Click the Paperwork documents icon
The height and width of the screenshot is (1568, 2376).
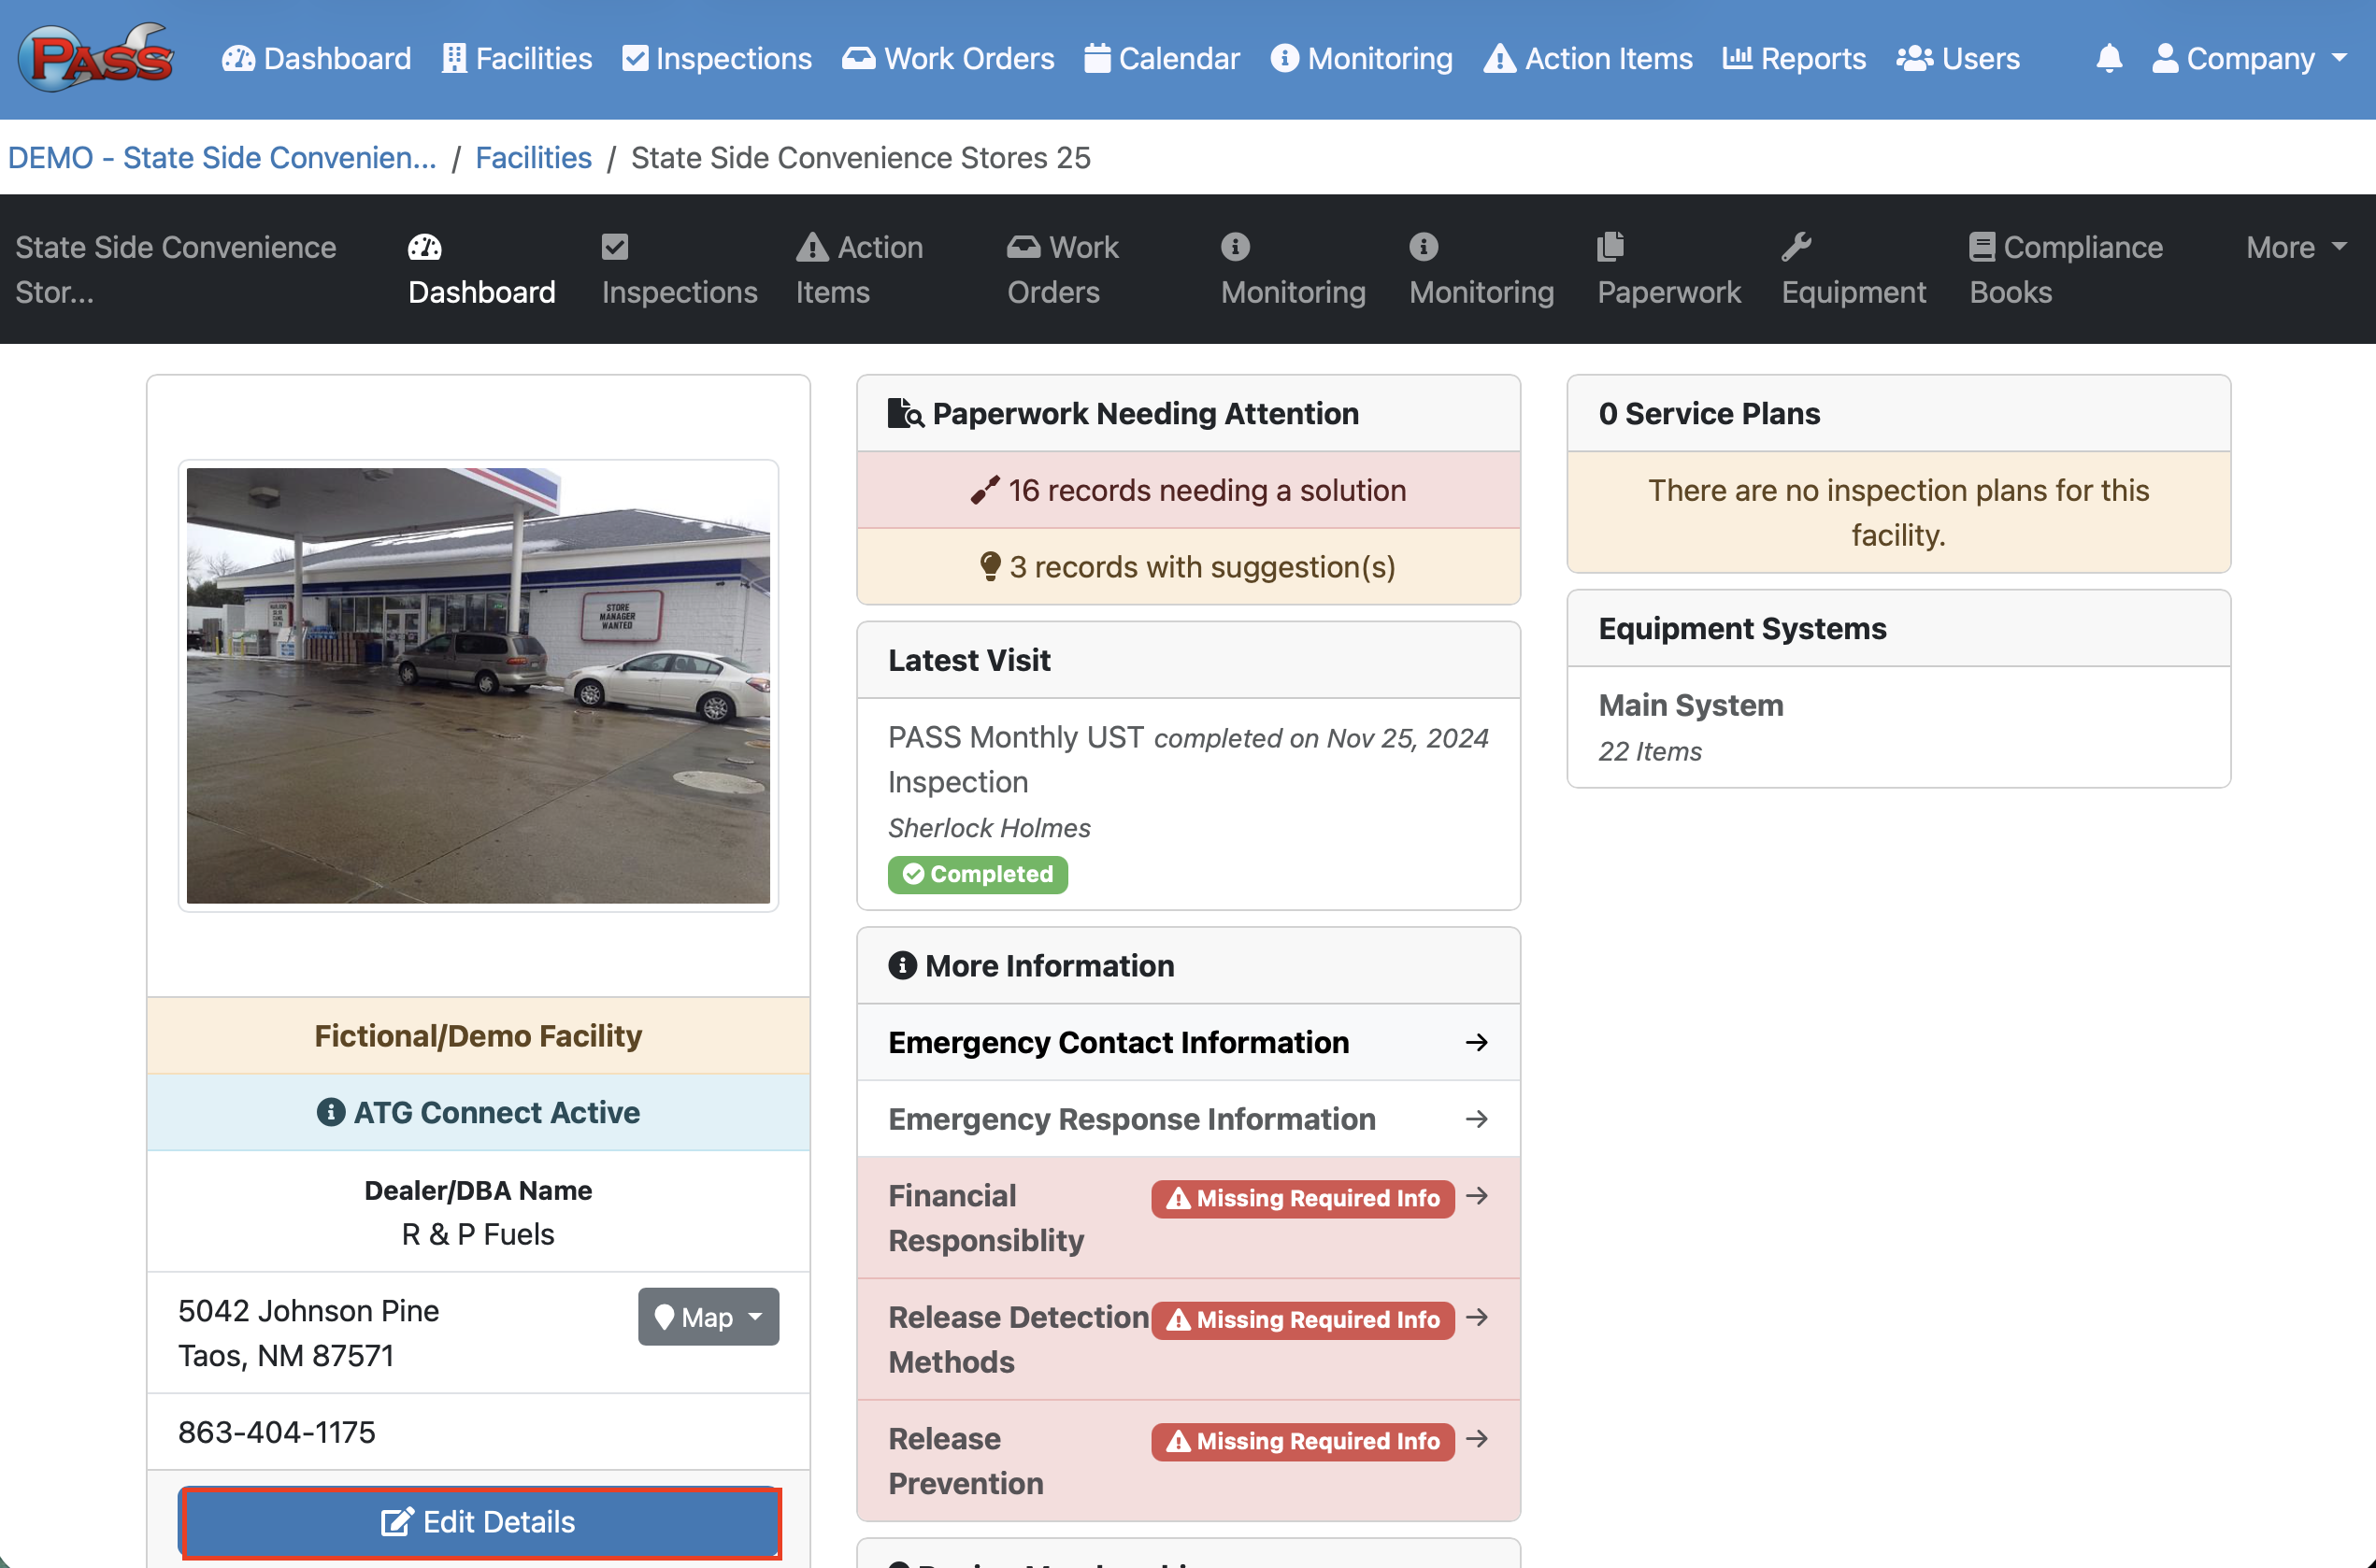[1610, 246]
